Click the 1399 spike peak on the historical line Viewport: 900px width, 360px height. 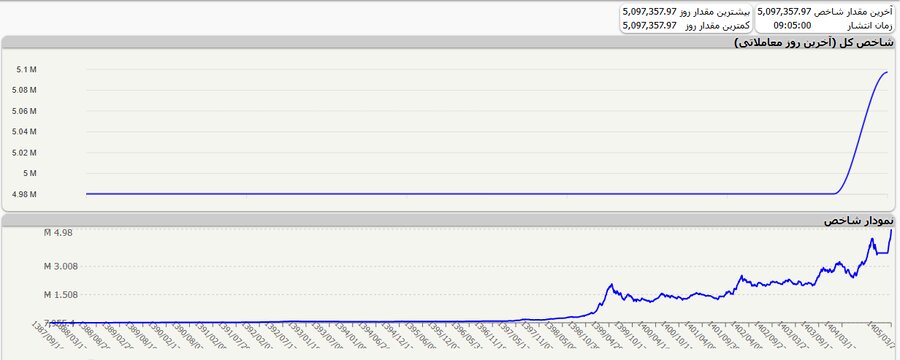pos(611,284)
